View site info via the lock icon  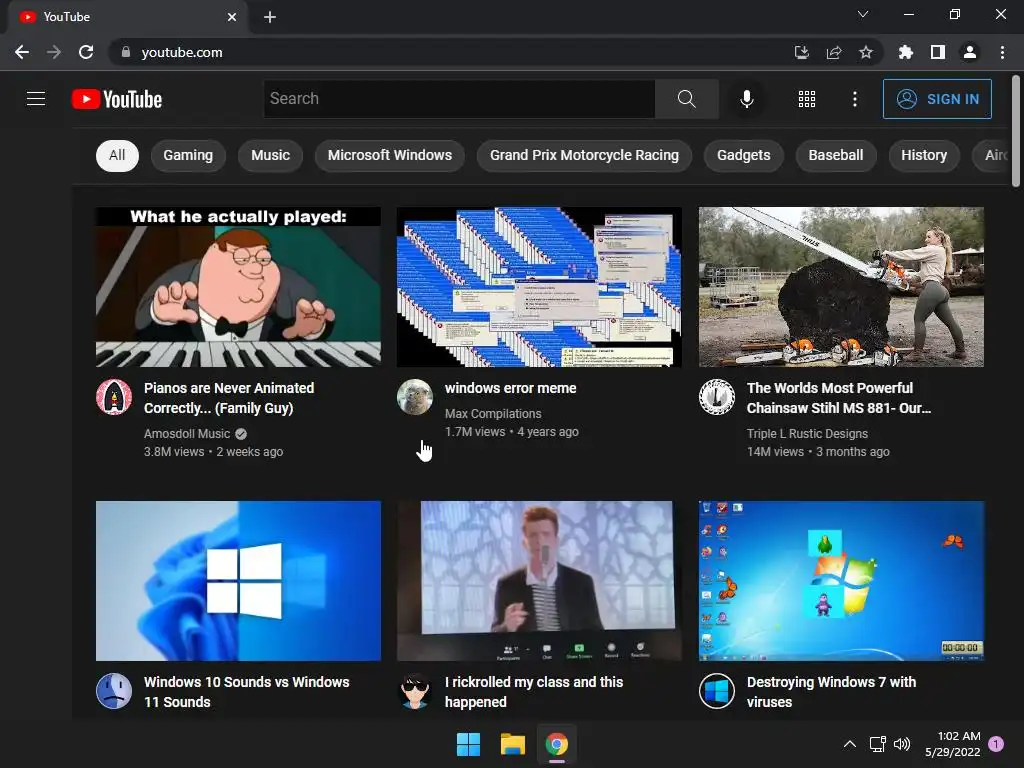(x=126, y=52)
